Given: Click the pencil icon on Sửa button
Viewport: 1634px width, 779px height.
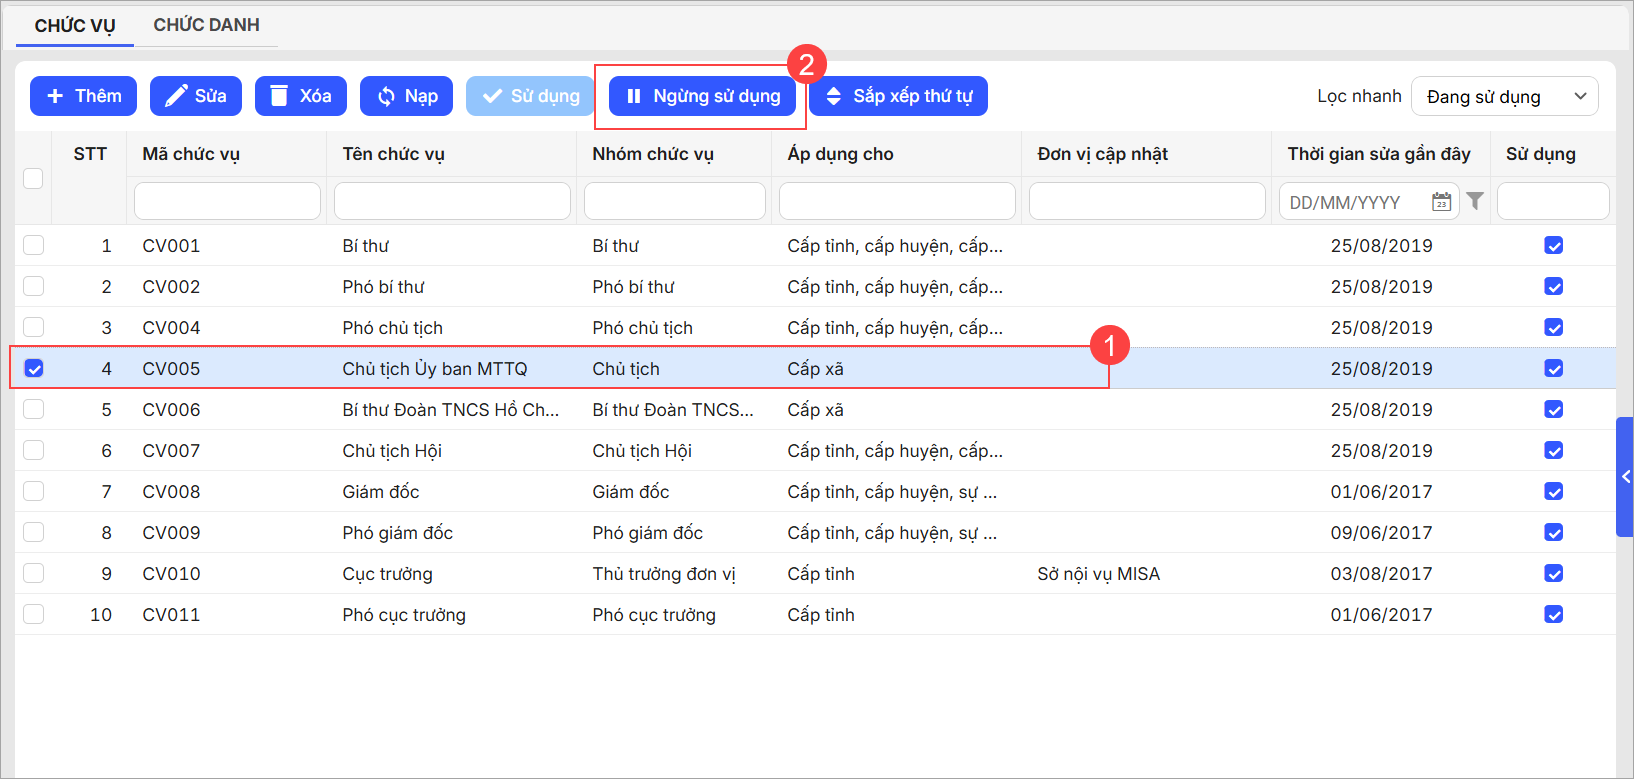Looking at the screenshot, I should pos(176,96).
